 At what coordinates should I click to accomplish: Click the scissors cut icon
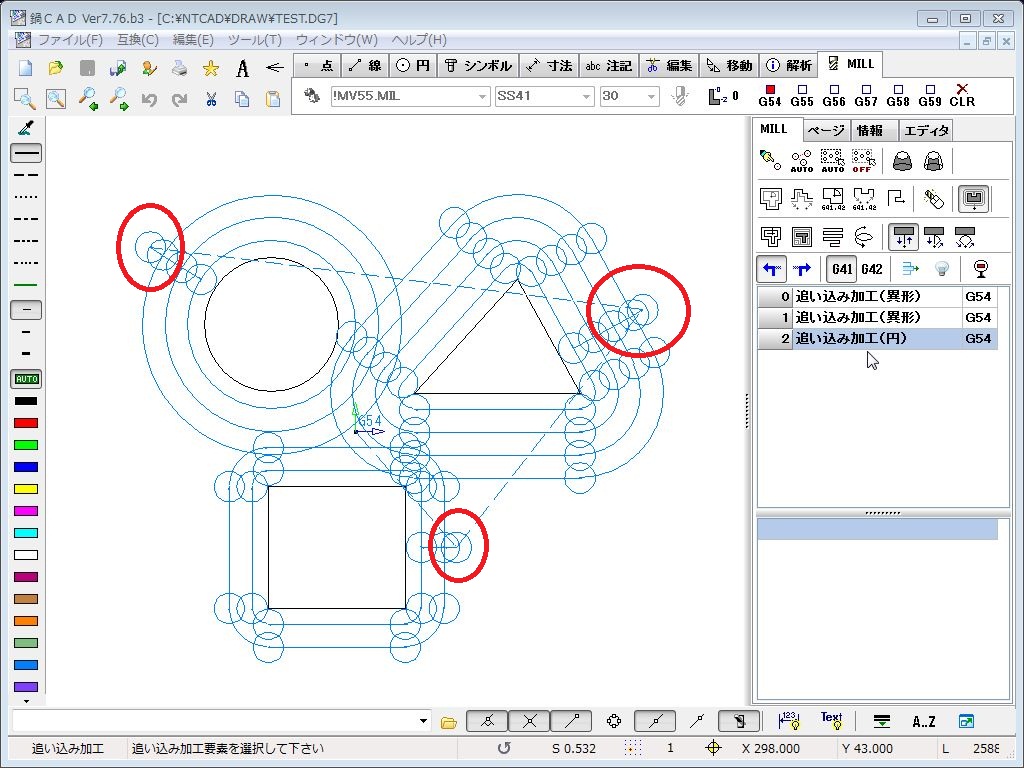point(211,99)
